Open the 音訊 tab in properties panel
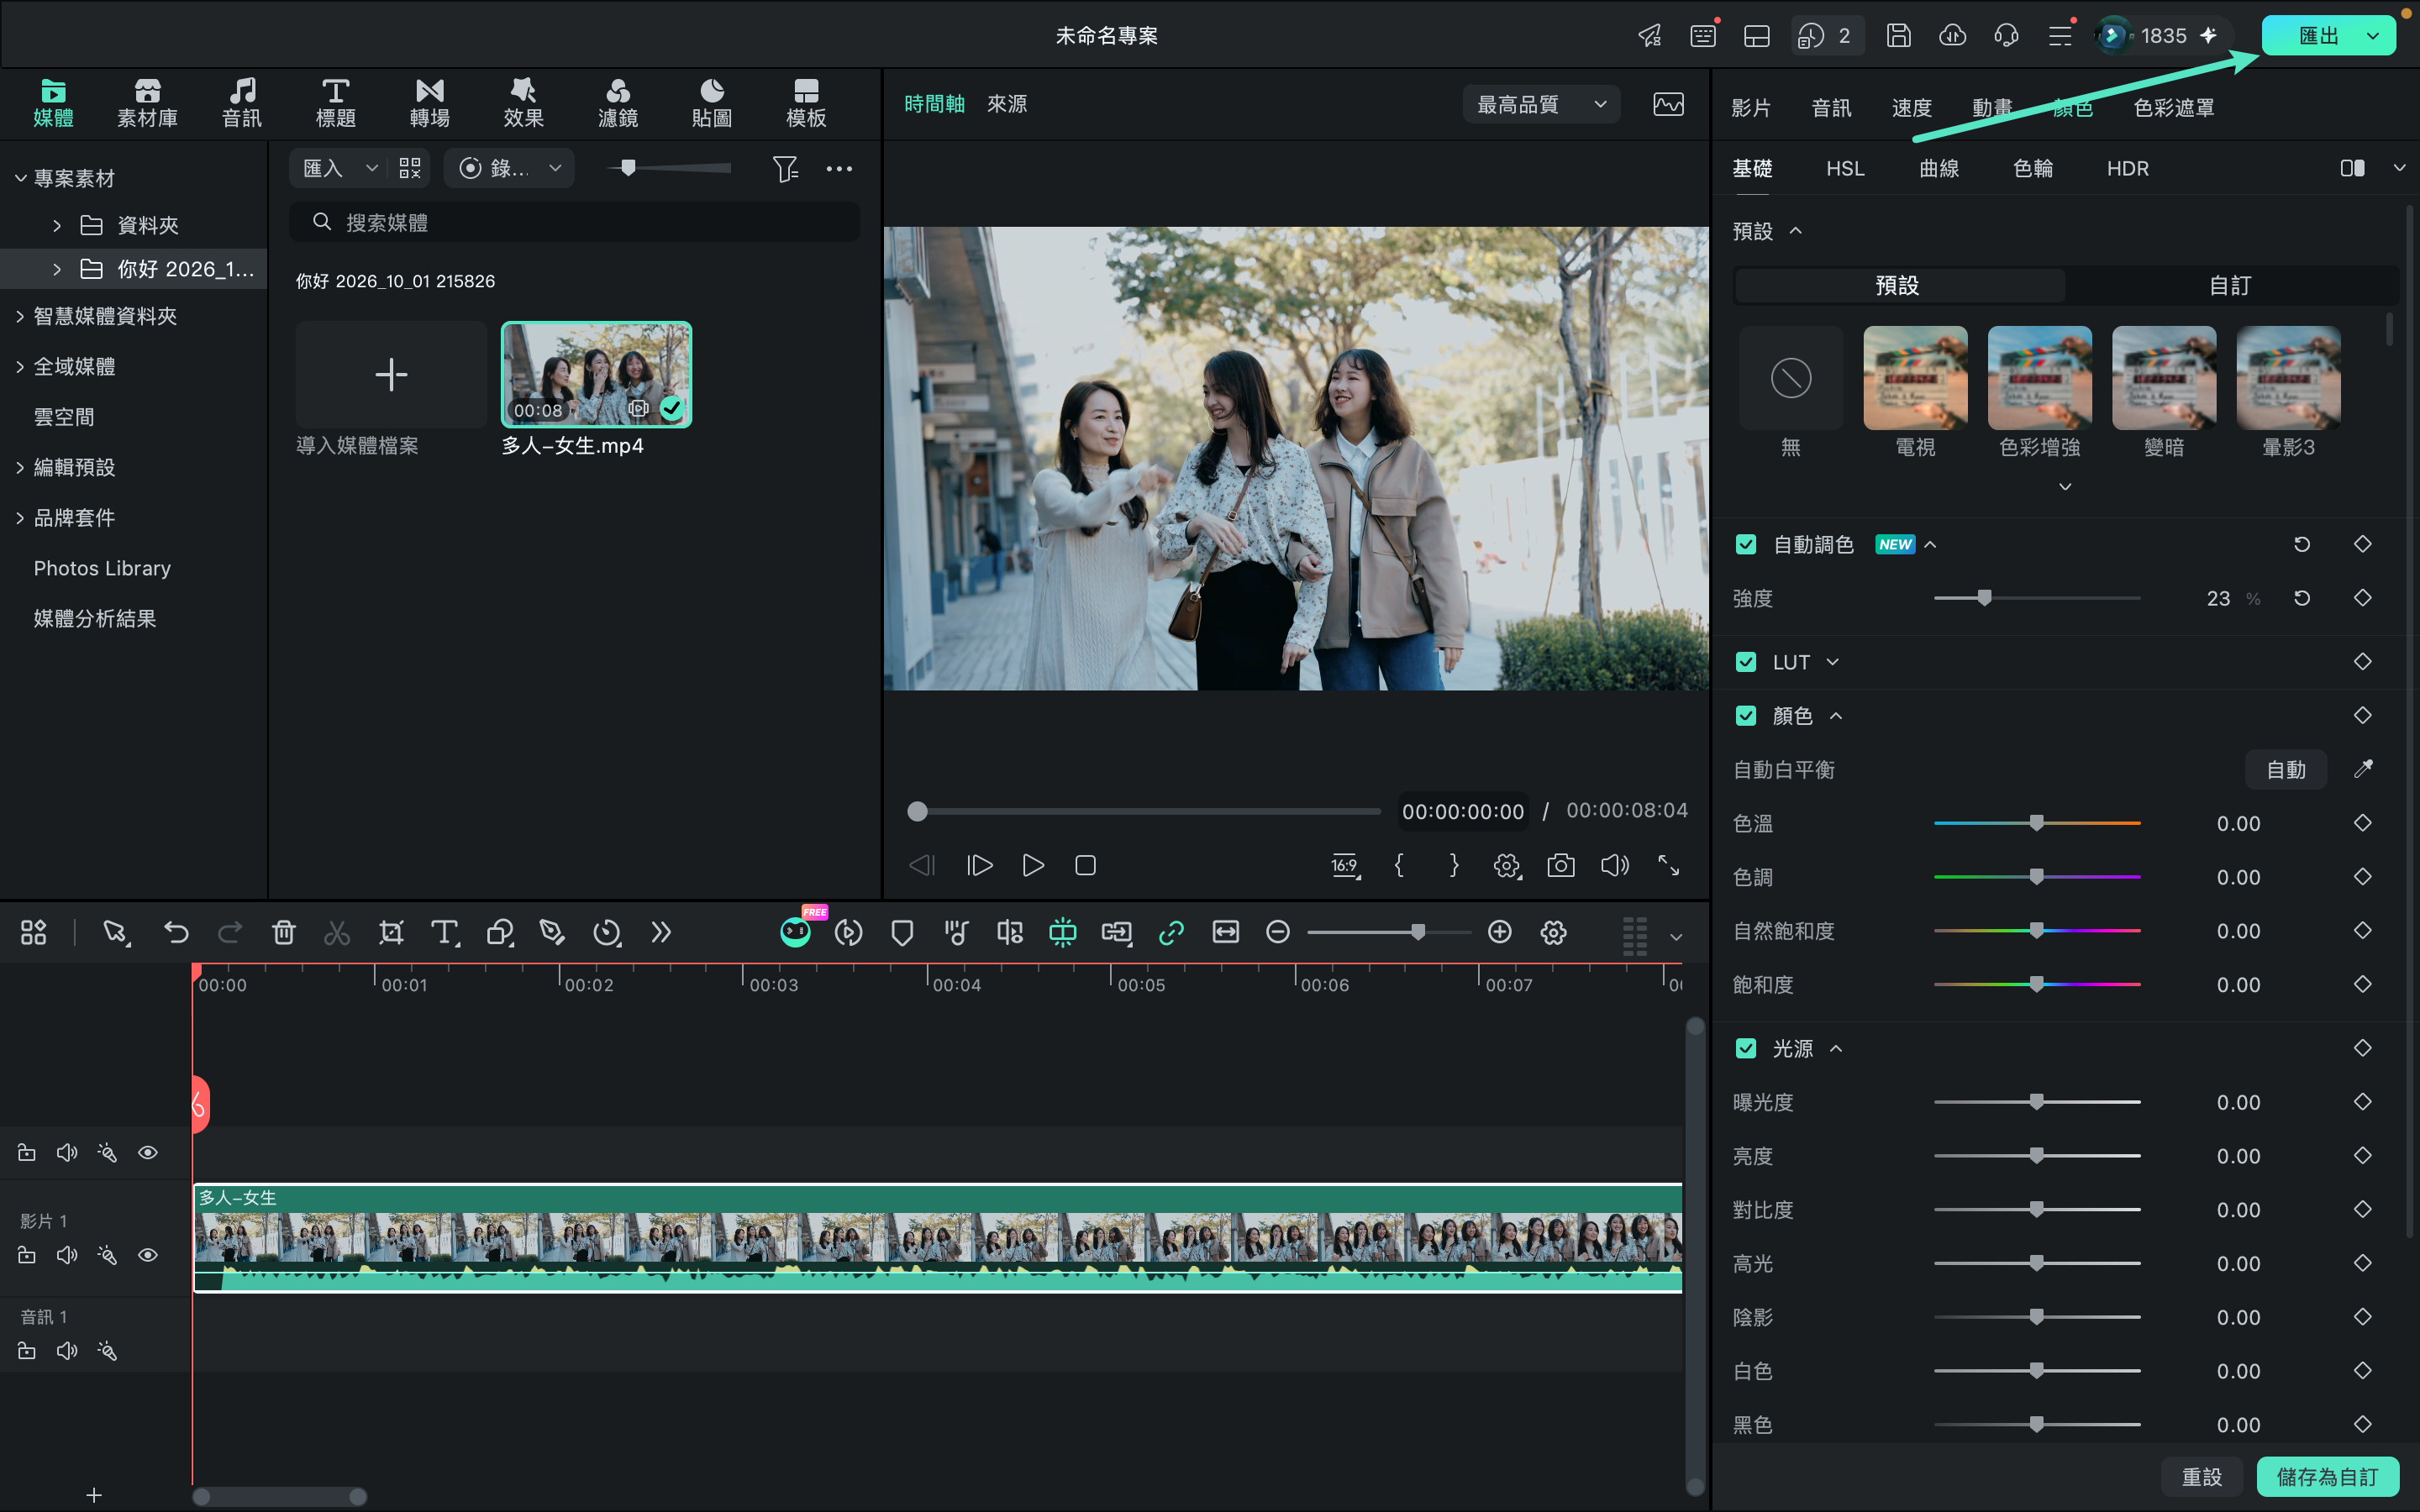This screenshot has width=2420, height=1512. click(x=1831, y=108)
